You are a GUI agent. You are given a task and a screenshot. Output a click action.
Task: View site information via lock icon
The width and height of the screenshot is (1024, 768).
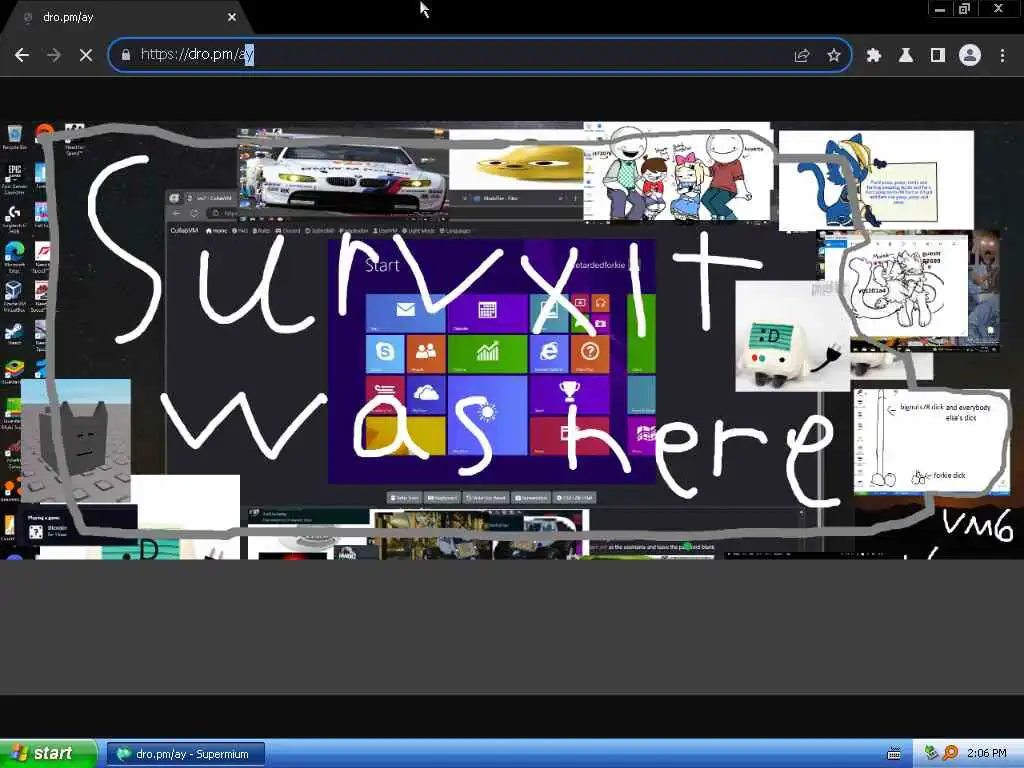pyautogui.click(x=126, y=55)
